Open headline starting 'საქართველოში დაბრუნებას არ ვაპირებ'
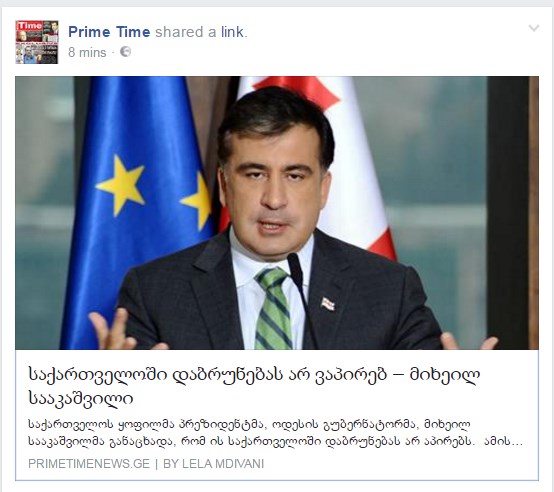 pos(254,375)
